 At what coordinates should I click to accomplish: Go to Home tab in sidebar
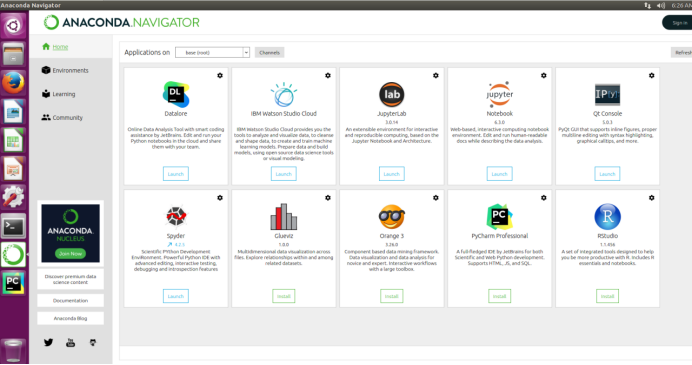pos(55,47)
